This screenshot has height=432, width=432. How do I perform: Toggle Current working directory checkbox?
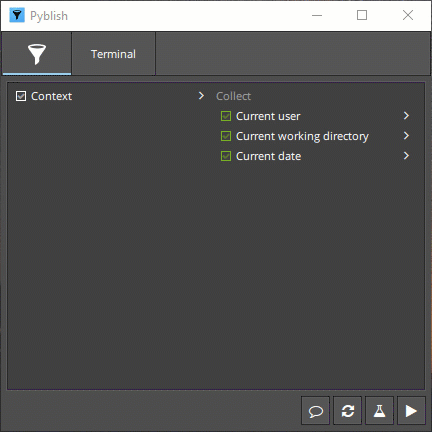226,136
